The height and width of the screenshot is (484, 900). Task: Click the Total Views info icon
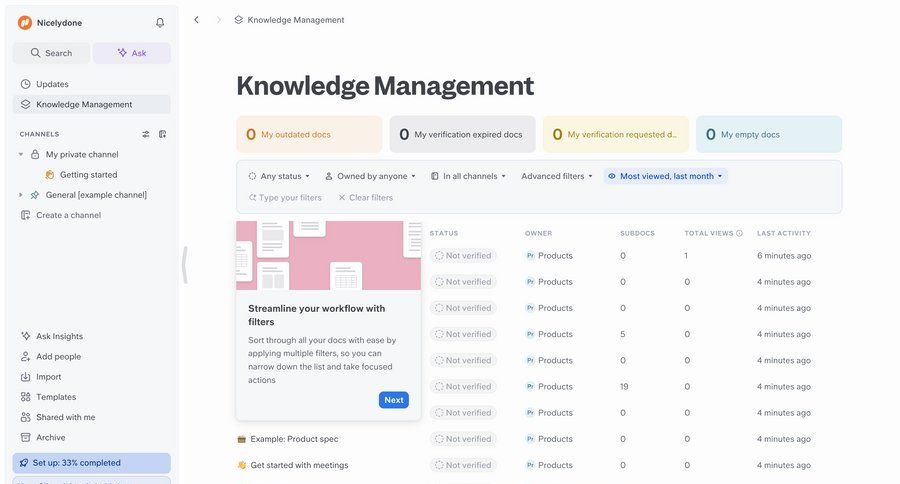point(739,233)
